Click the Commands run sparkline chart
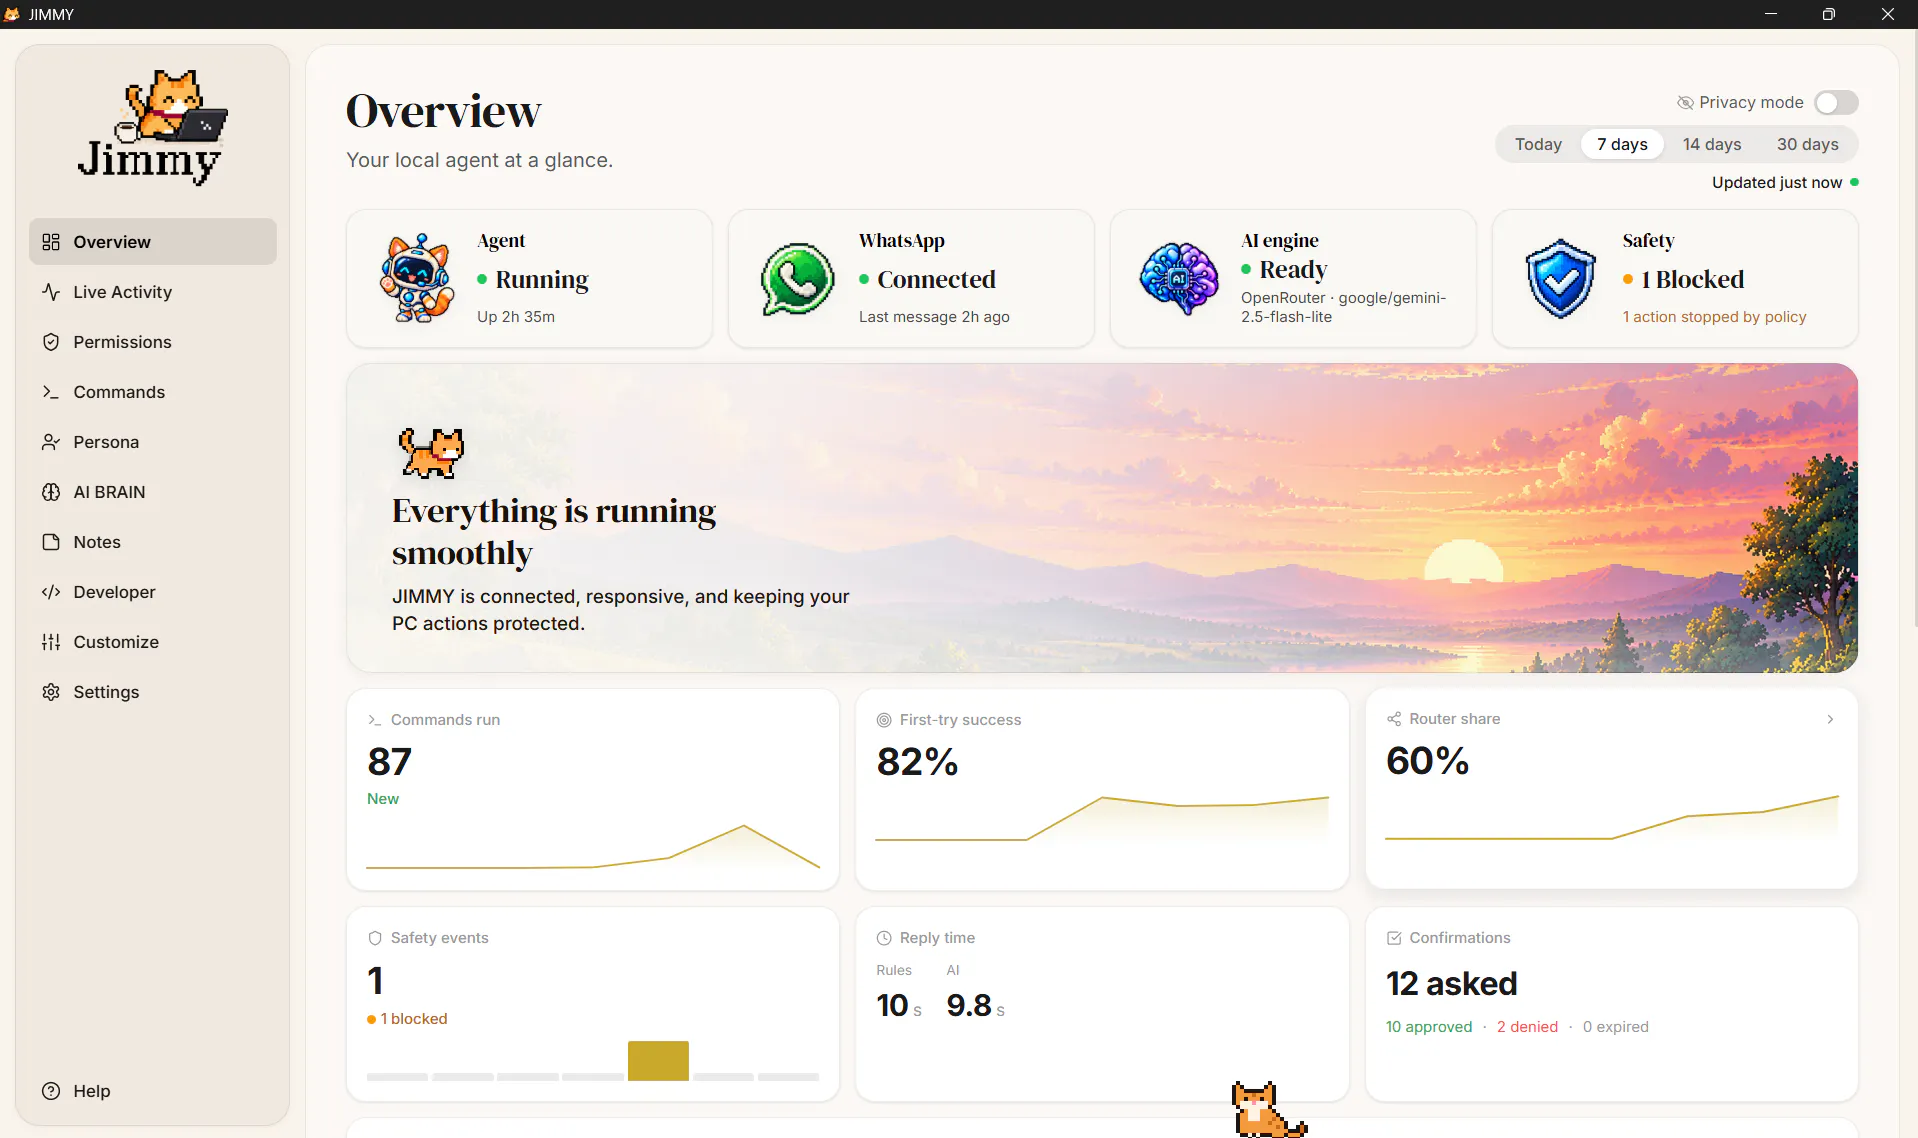Image resolution: width=1918 pixels, height=1138 pixels. [x=593, y=847]
